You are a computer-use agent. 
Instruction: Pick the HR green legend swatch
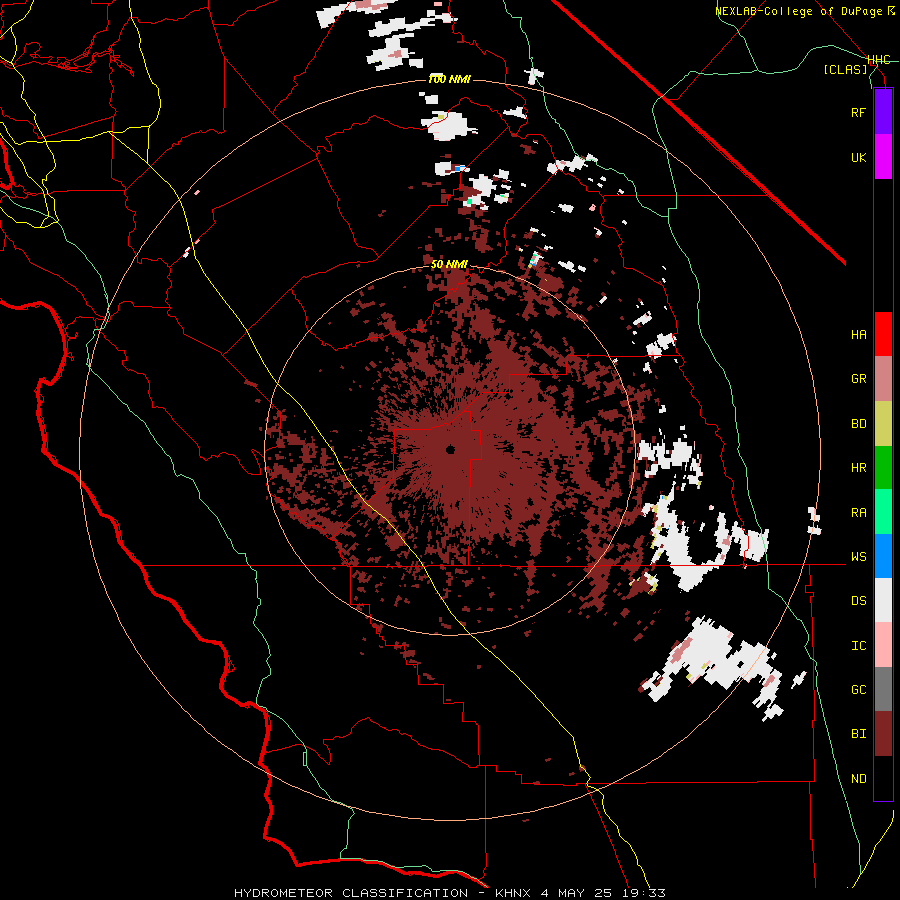[883, 468]
